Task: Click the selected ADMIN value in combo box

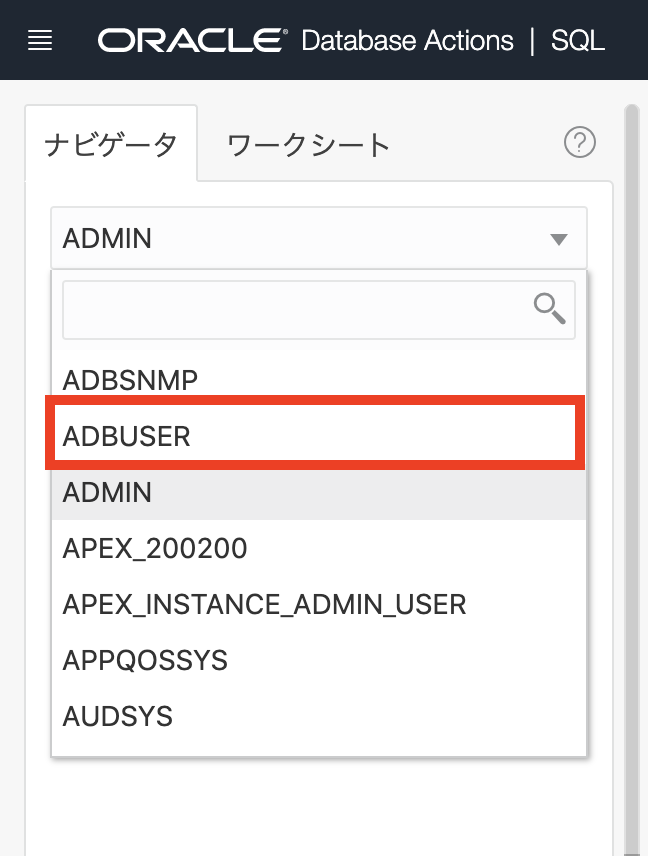Action: (107, 239)
